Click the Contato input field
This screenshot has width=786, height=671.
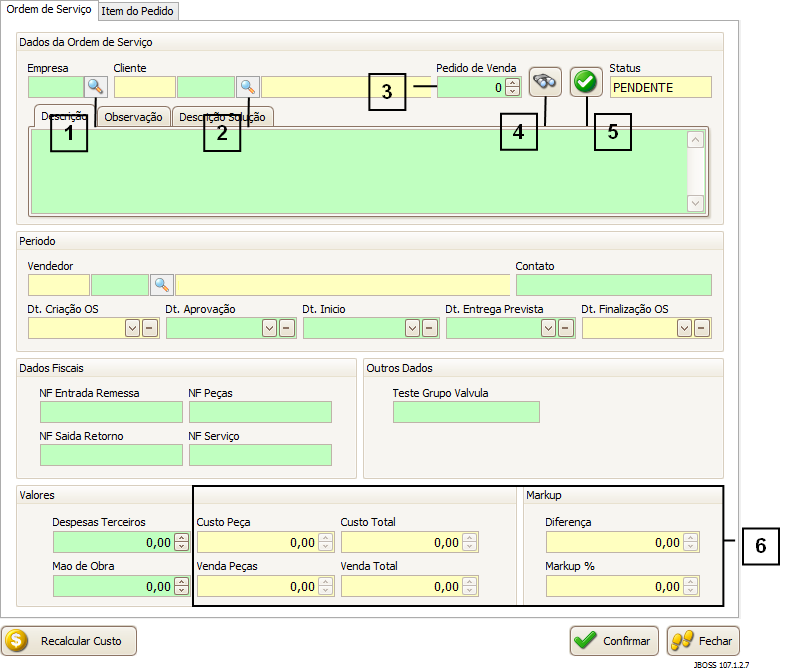point(613,285)
